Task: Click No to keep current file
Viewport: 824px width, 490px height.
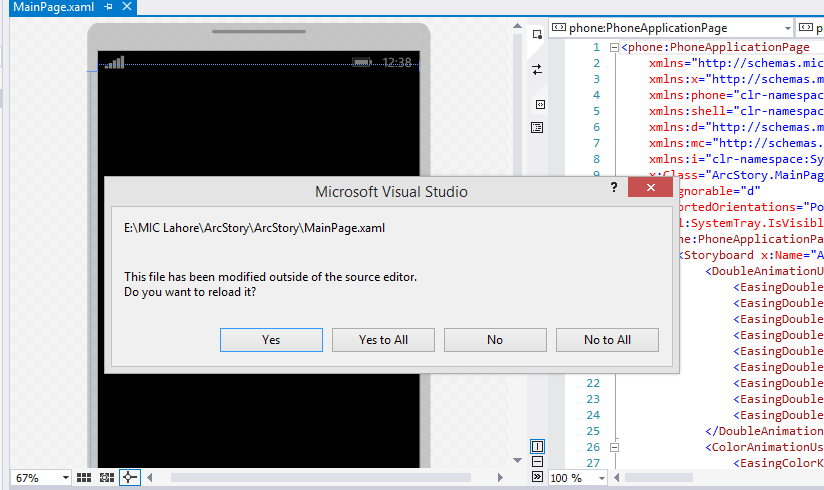Action: tap(495, 340)
